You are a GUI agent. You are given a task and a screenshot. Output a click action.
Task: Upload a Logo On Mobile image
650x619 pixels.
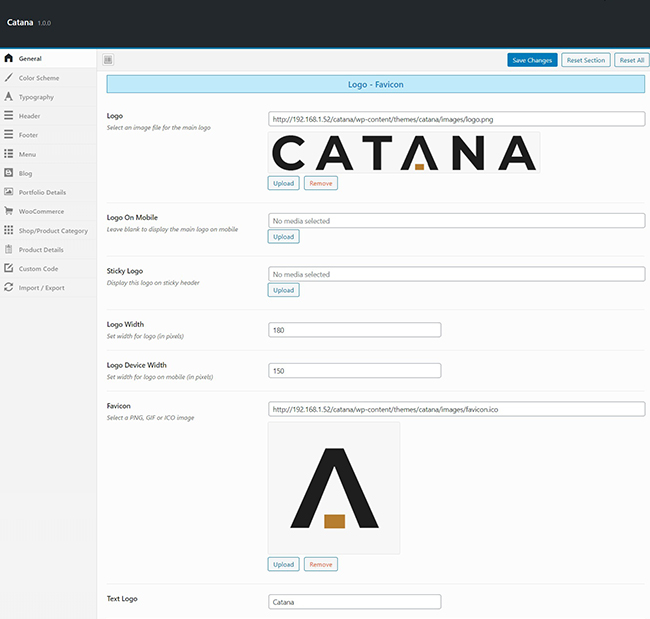tap(284, 237)
